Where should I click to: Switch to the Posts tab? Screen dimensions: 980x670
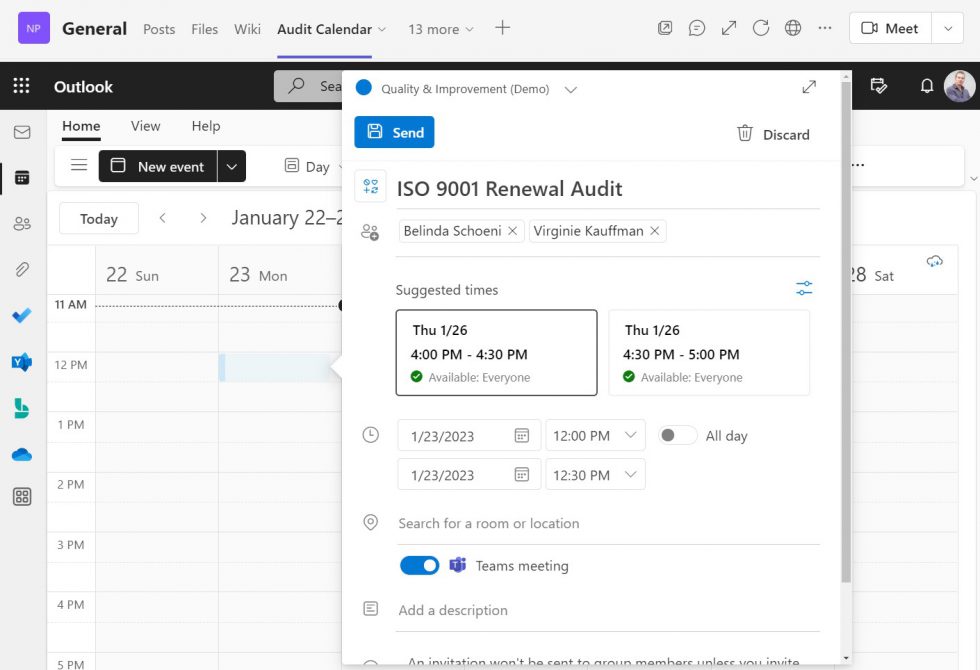click(x=158, y=29)
